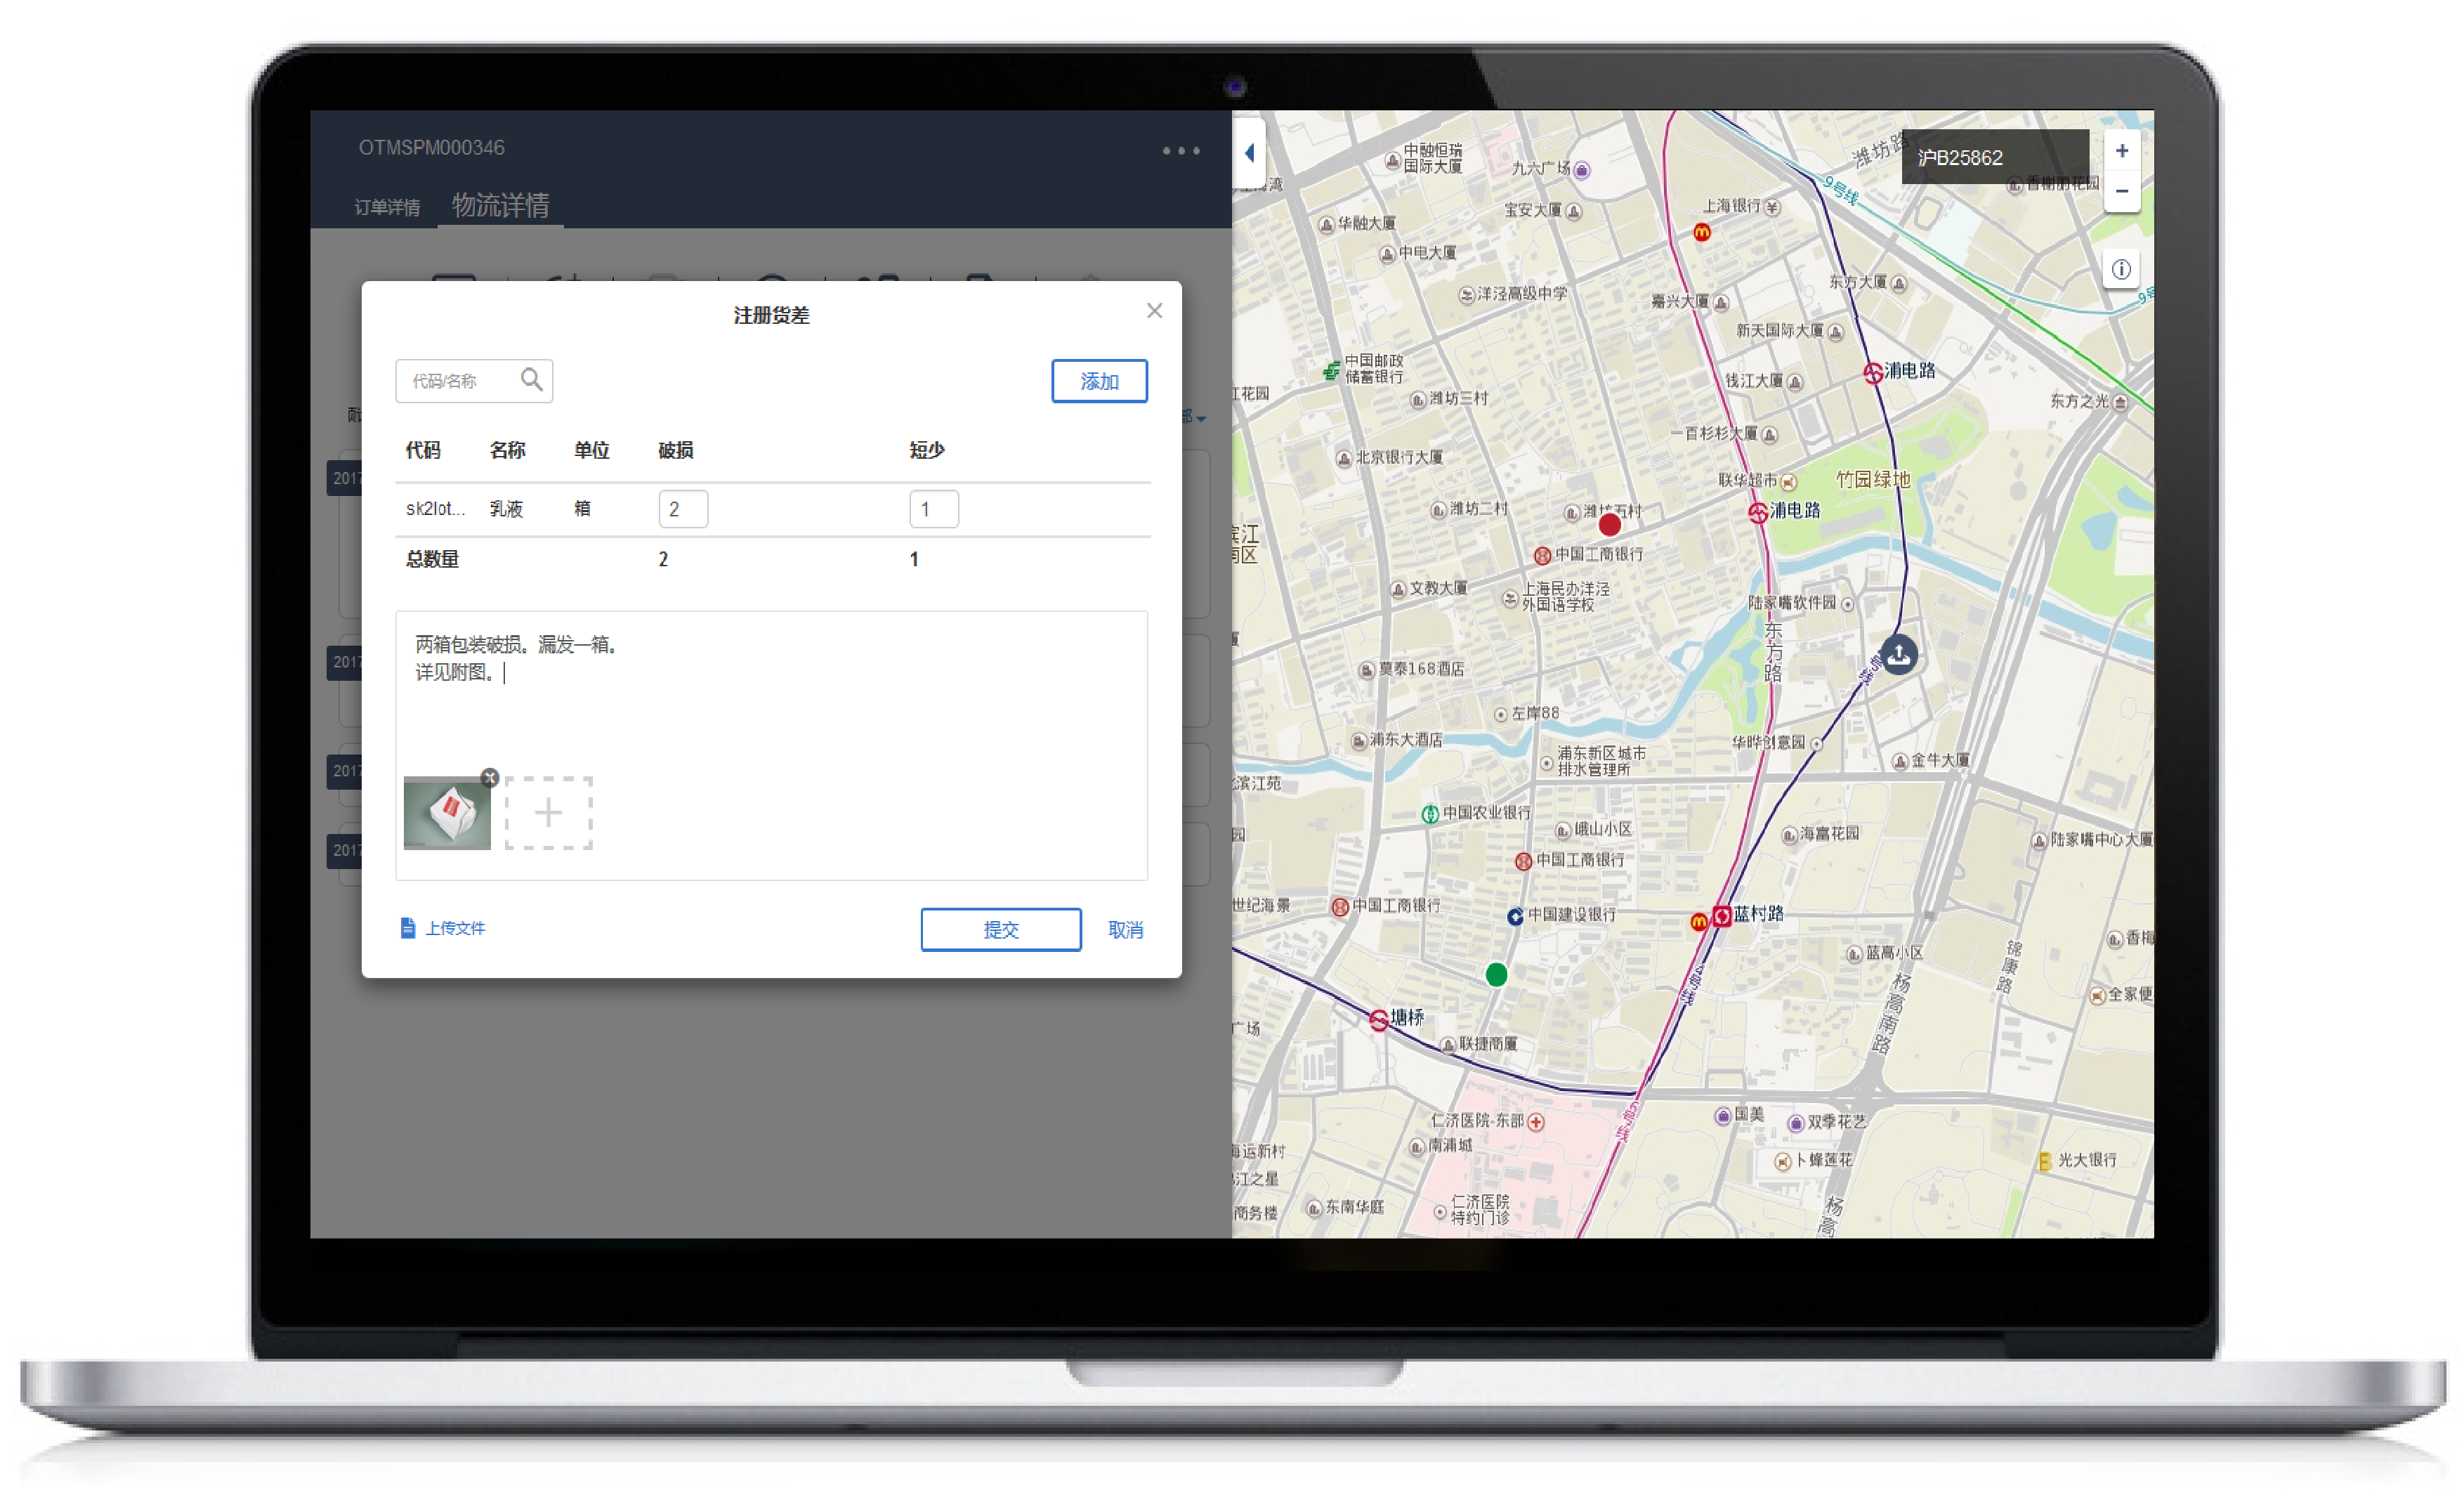
Task: Click the red location dot on map
Action: 1609,525
